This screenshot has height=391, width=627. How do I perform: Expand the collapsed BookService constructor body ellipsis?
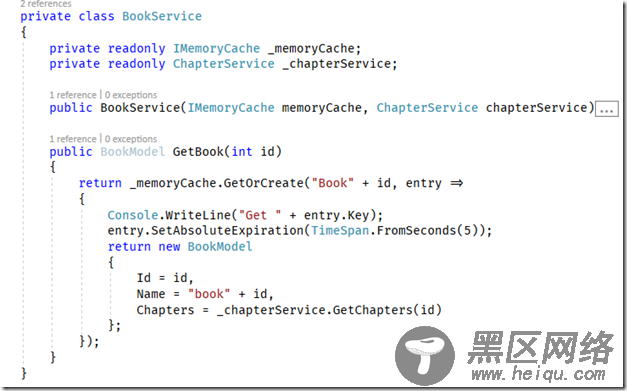click(607, 109)
